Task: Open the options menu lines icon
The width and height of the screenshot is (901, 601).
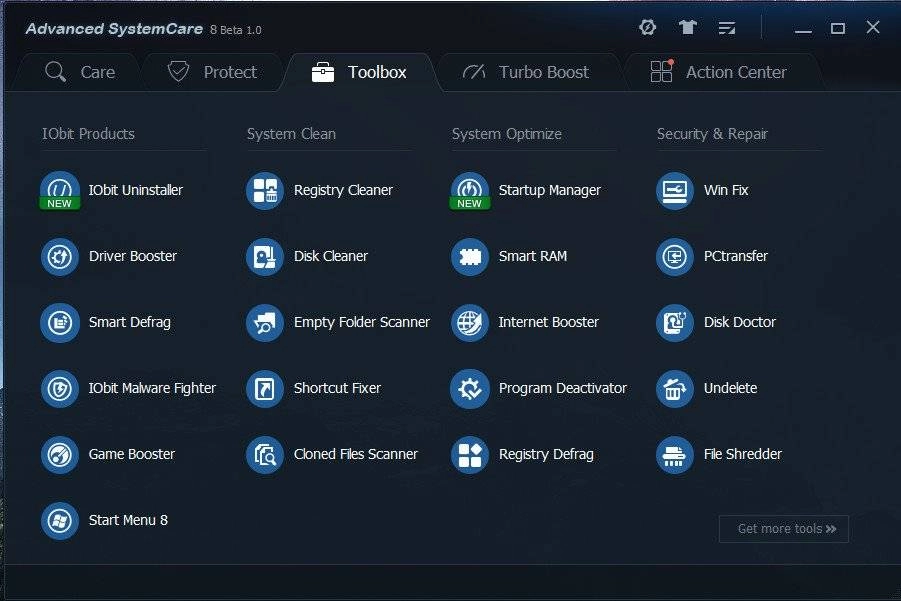Action: pos(727,28)
